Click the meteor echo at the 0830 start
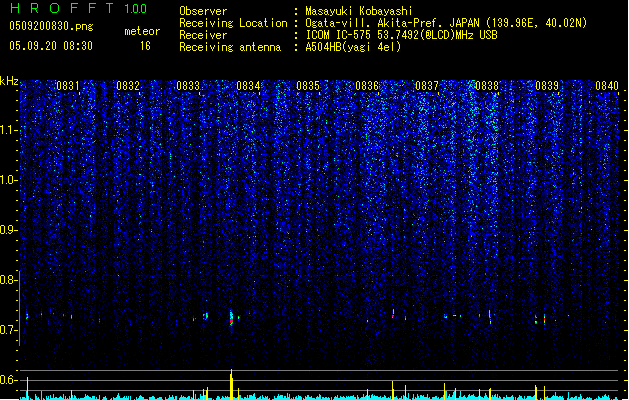 (27, 316)
